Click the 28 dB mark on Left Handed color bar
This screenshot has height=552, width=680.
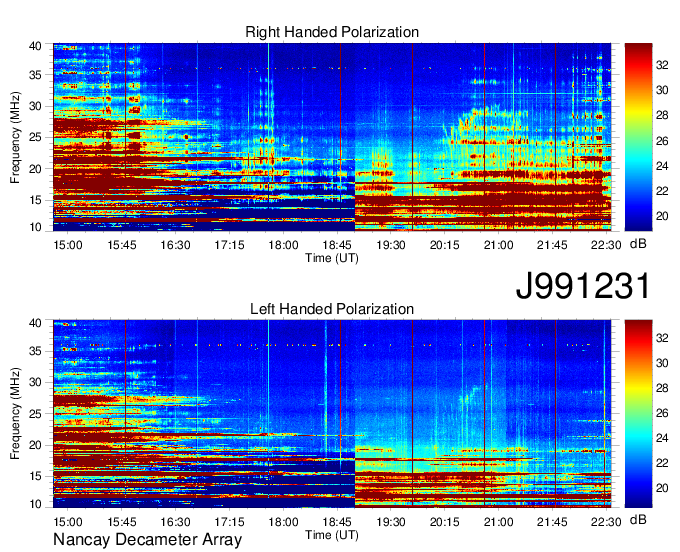pyautogui.click(x=662, y=388)
